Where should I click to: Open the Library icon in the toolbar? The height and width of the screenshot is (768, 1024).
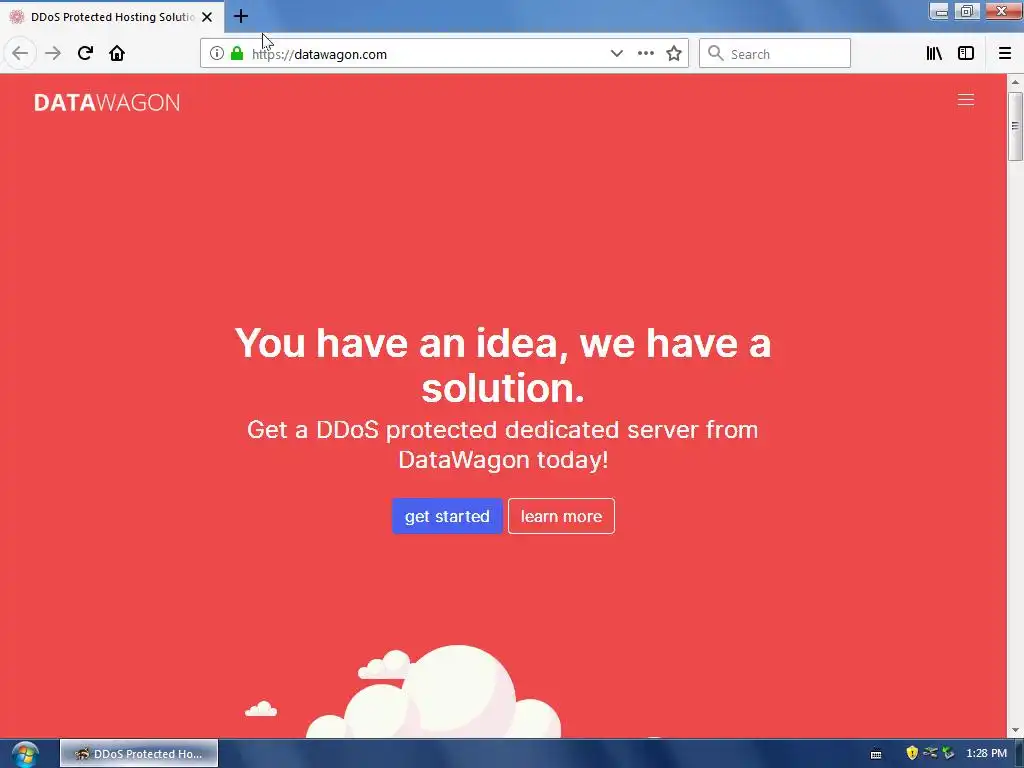935,54
